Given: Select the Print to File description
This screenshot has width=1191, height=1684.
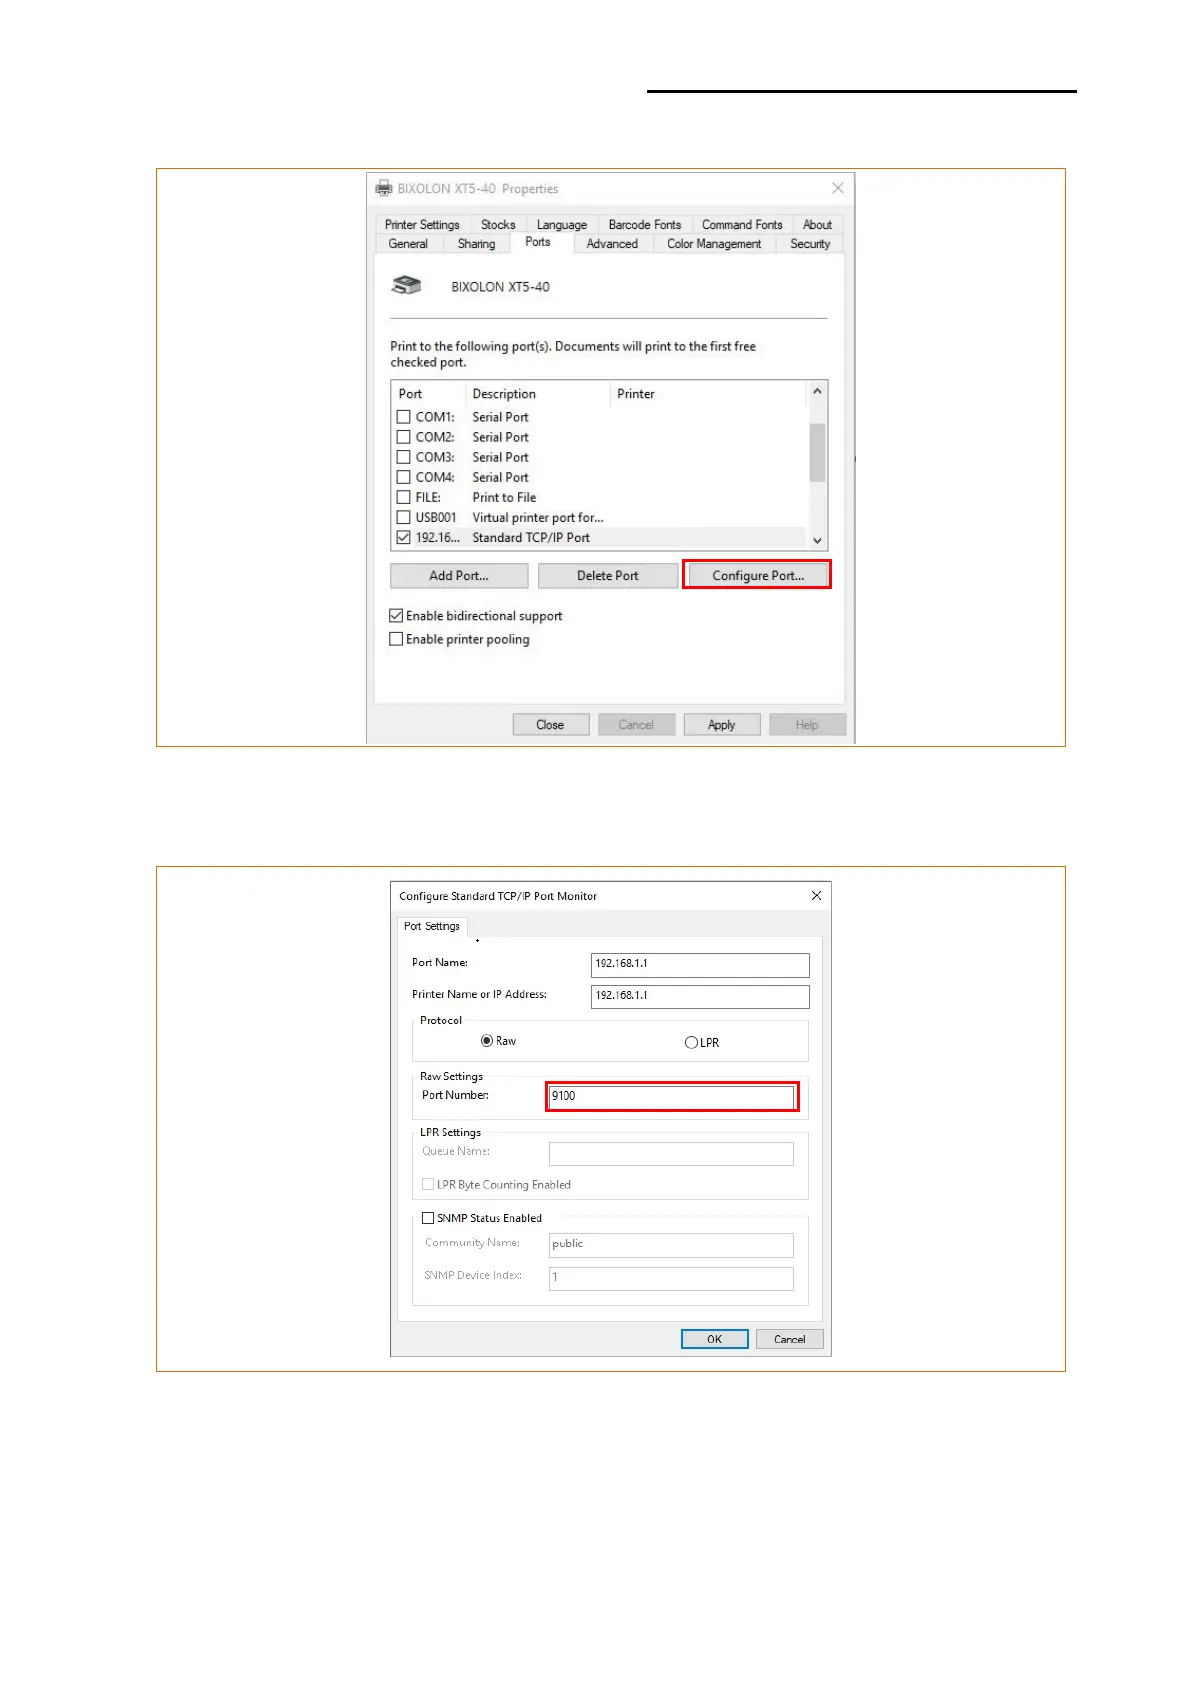Looking at the screenshot, I should 504,497.
